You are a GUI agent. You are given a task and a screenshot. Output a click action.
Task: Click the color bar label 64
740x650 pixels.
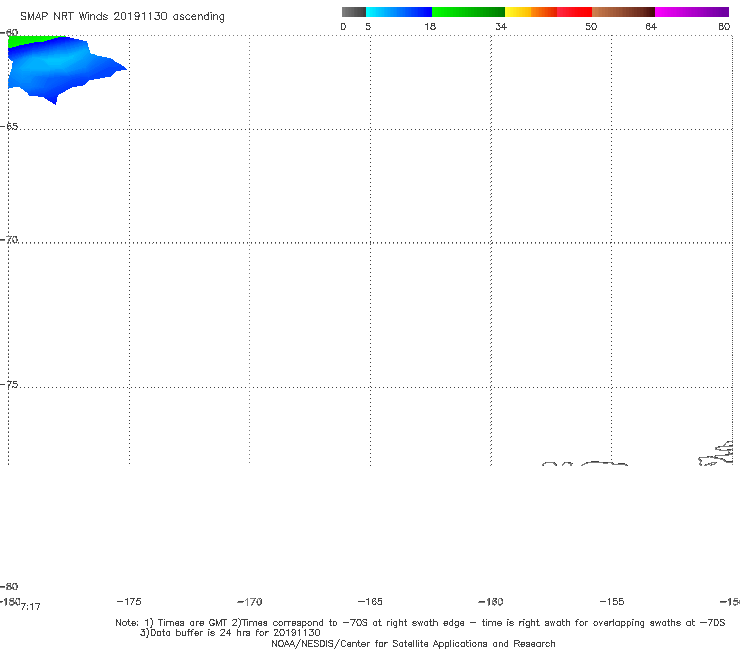click(651, 27)
